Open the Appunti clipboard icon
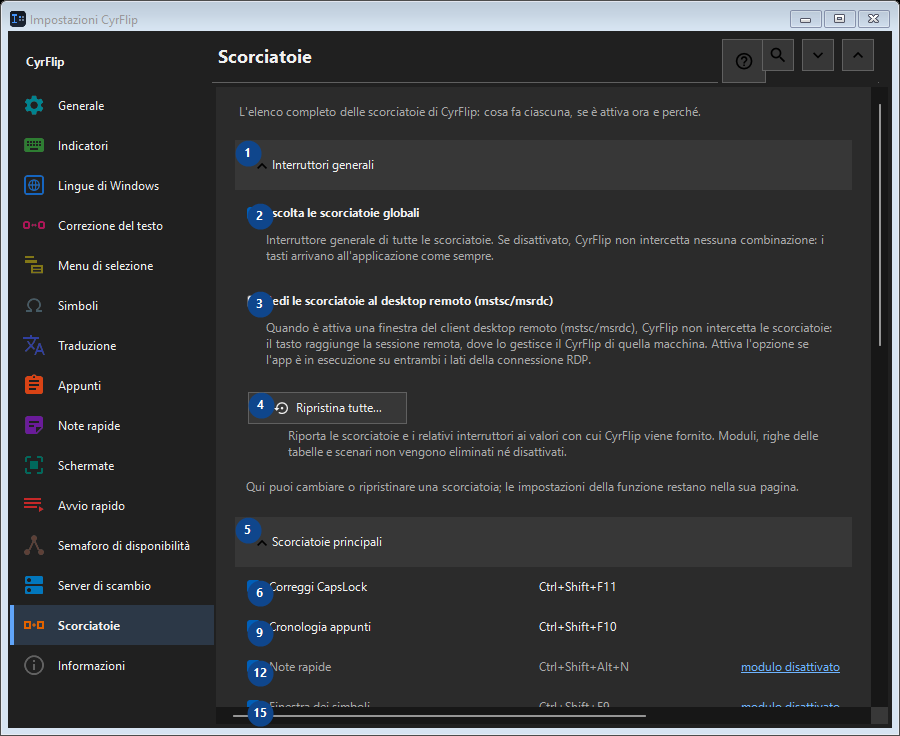This screenshot has width=900, height=736. 34,385
